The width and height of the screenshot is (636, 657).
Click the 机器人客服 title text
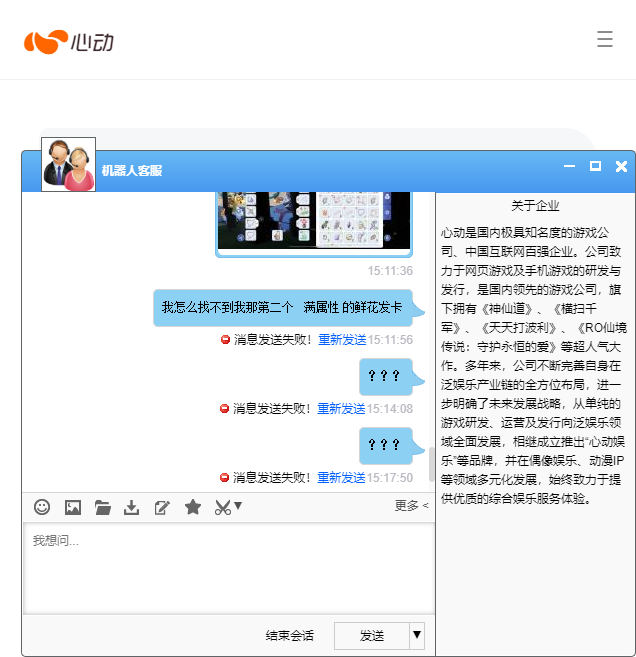[132, 171]
